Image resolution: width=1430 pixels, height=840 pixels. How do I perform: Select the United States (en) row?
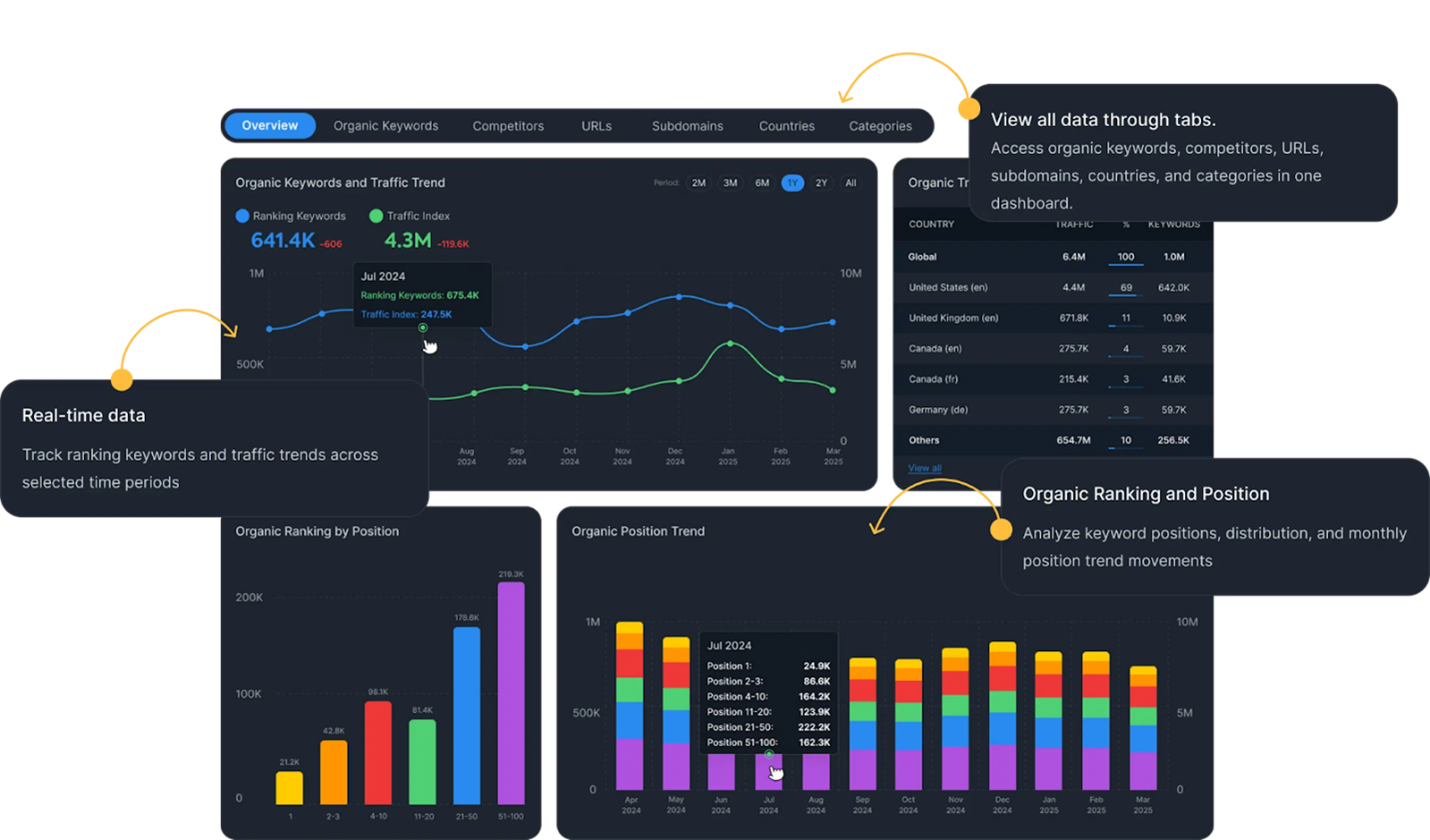point(1050,288)
